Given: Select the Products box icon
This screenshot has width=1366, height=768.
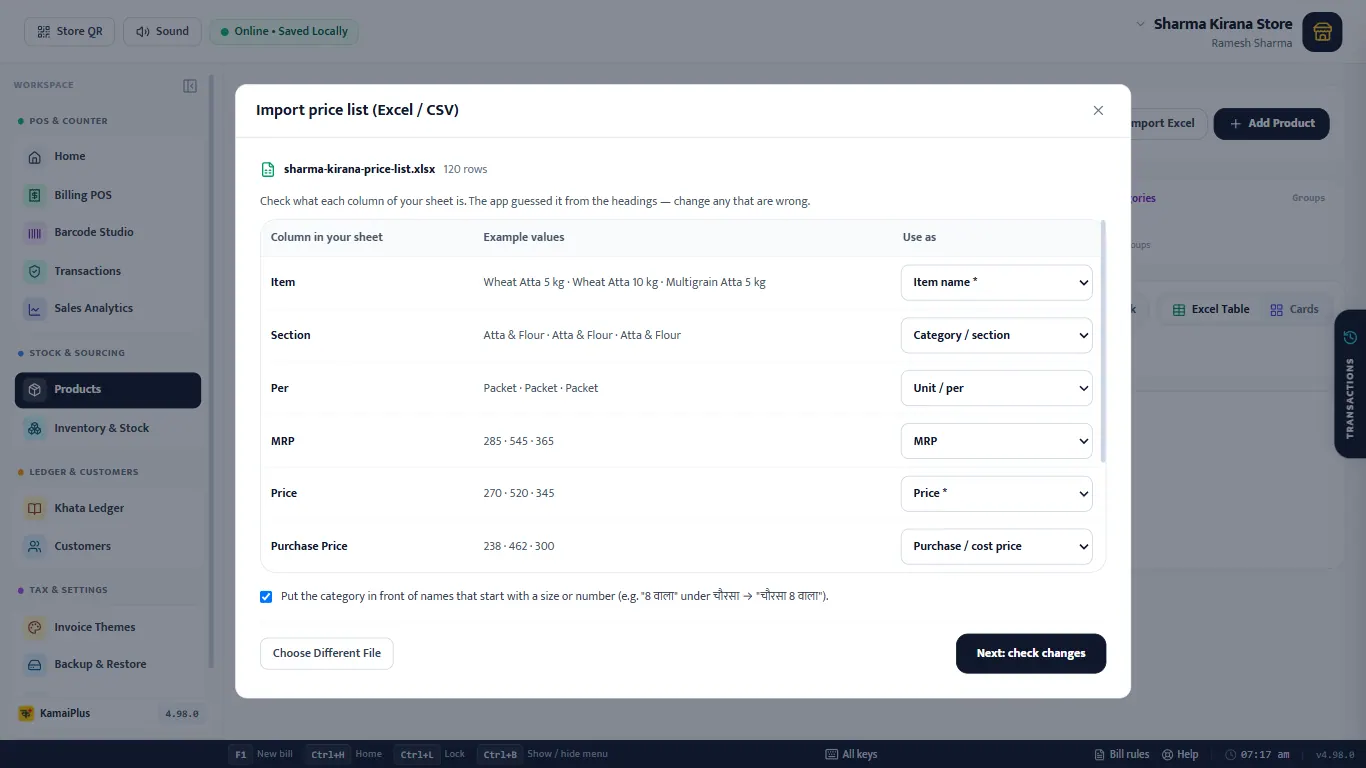Looking at the screenshot, I should click(x=35, y=390).
